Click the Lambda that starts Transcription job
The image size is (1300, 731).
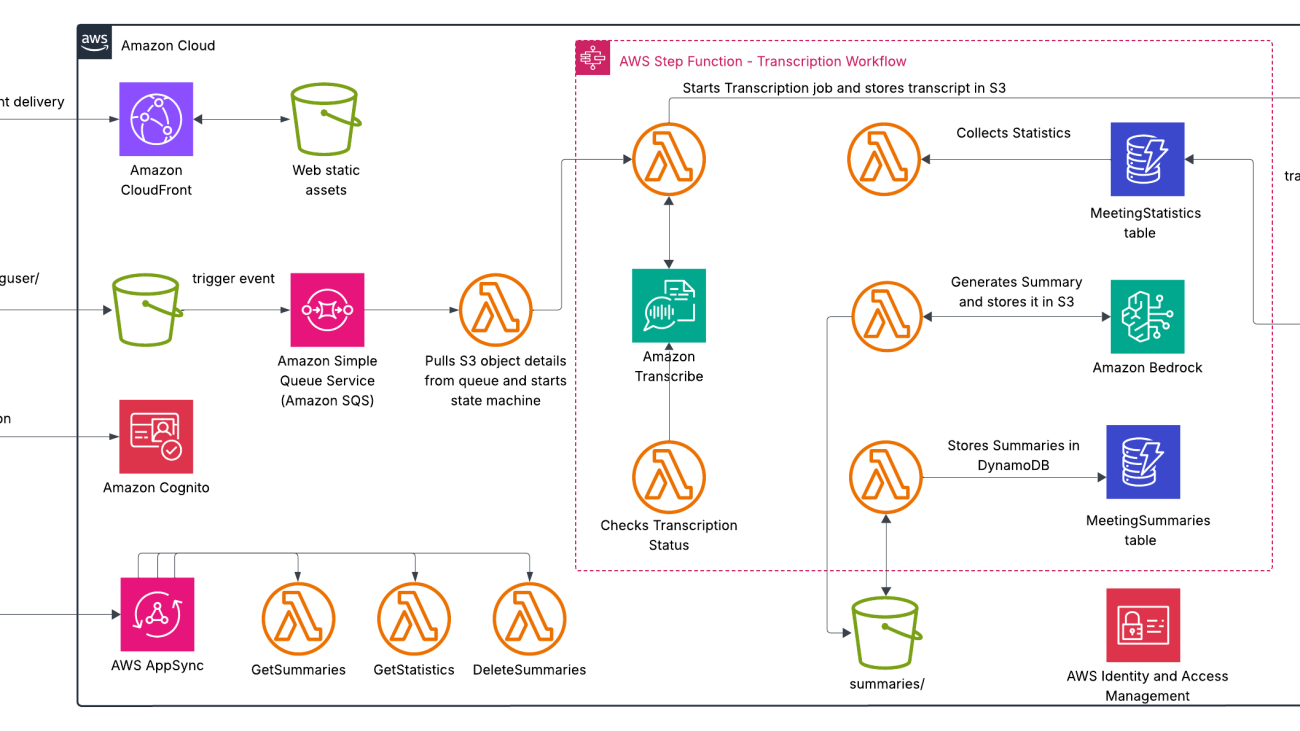tap(669, 158)
